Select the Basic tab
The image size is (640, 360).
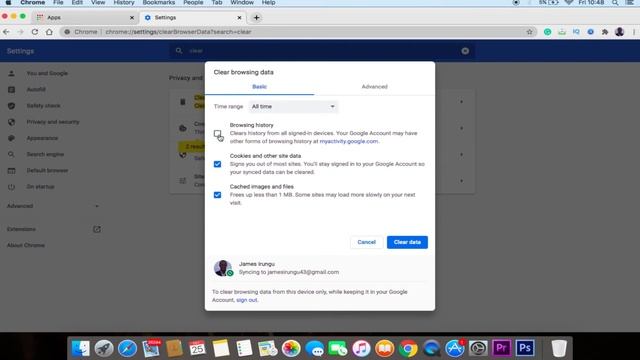point(259,87)
